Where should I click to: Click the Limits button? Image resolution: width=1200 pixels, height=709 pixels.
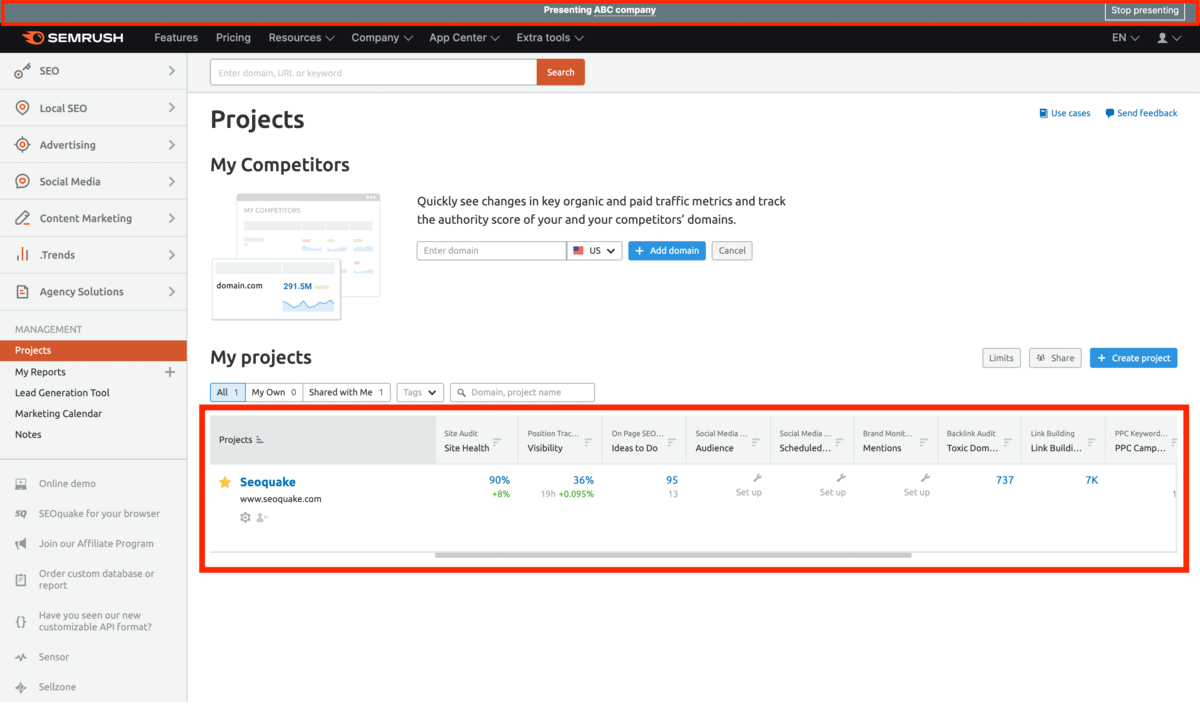(1001, 358)
